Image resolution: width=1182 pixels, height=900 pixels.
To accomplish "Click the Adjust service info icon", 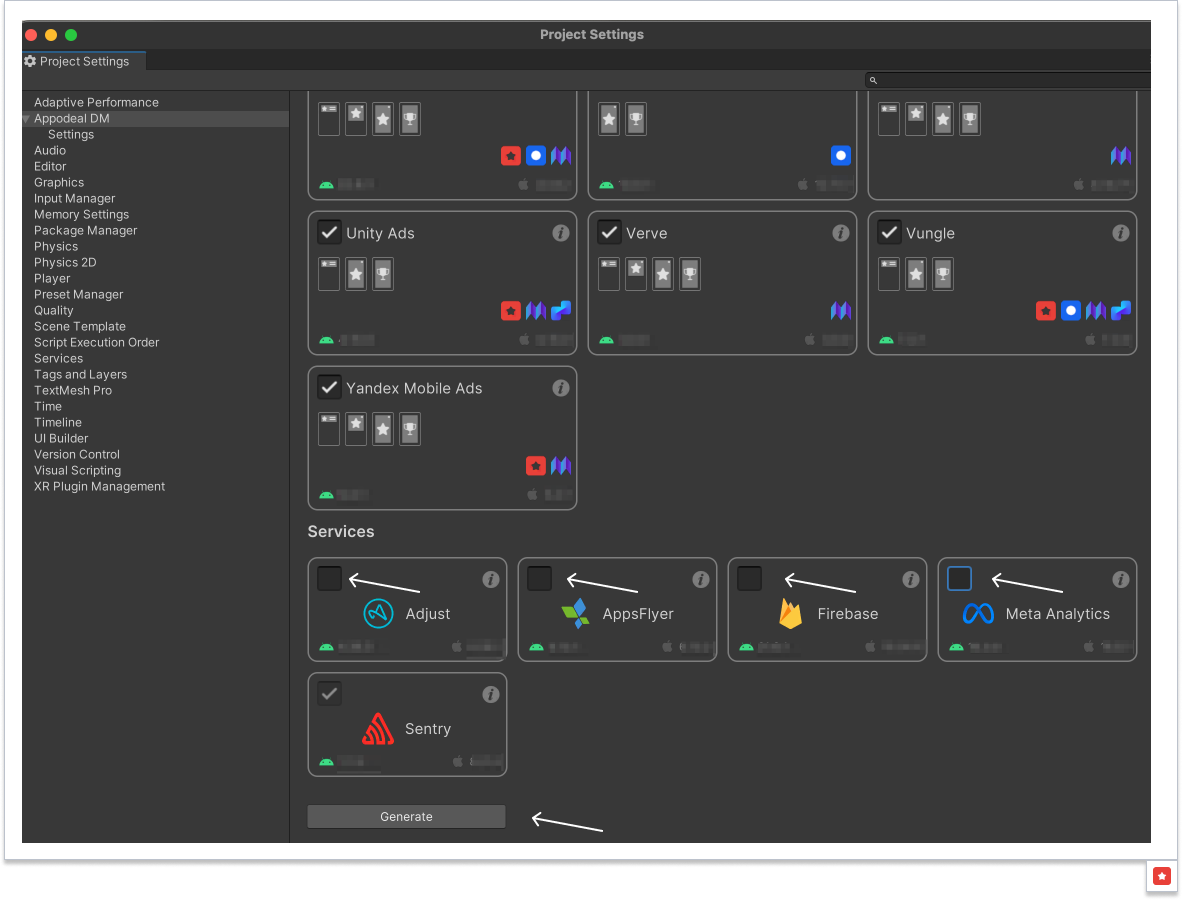I will coord(491,579).
